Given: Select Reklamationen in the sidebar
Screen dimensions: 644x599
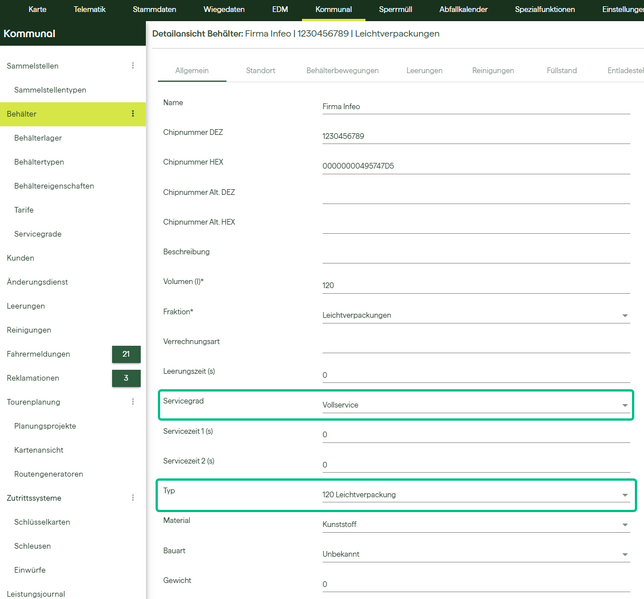Looking at the screenshot, I should coord(33,378).
